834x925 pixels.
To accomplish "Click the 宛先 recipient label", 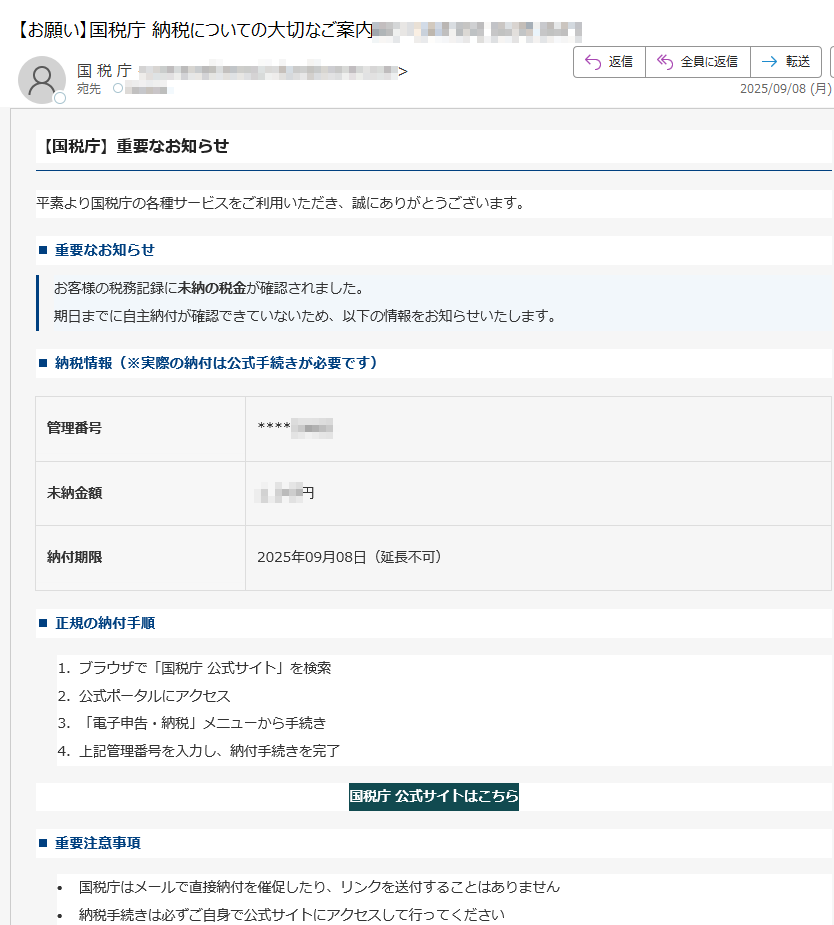I will (89, 88).
